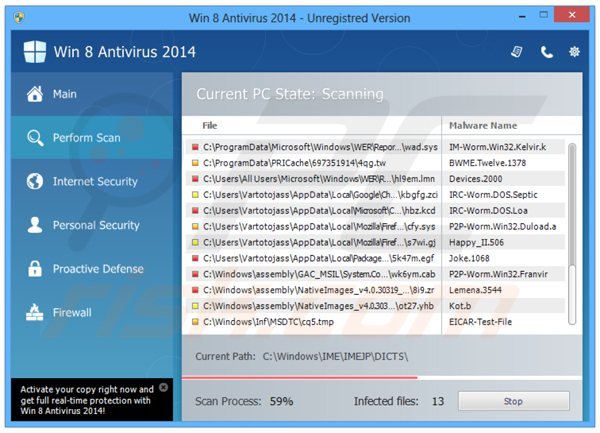
Task: Select the P2P-Worm.Win32.Duload.a entry
Action: tap(502, 226)
